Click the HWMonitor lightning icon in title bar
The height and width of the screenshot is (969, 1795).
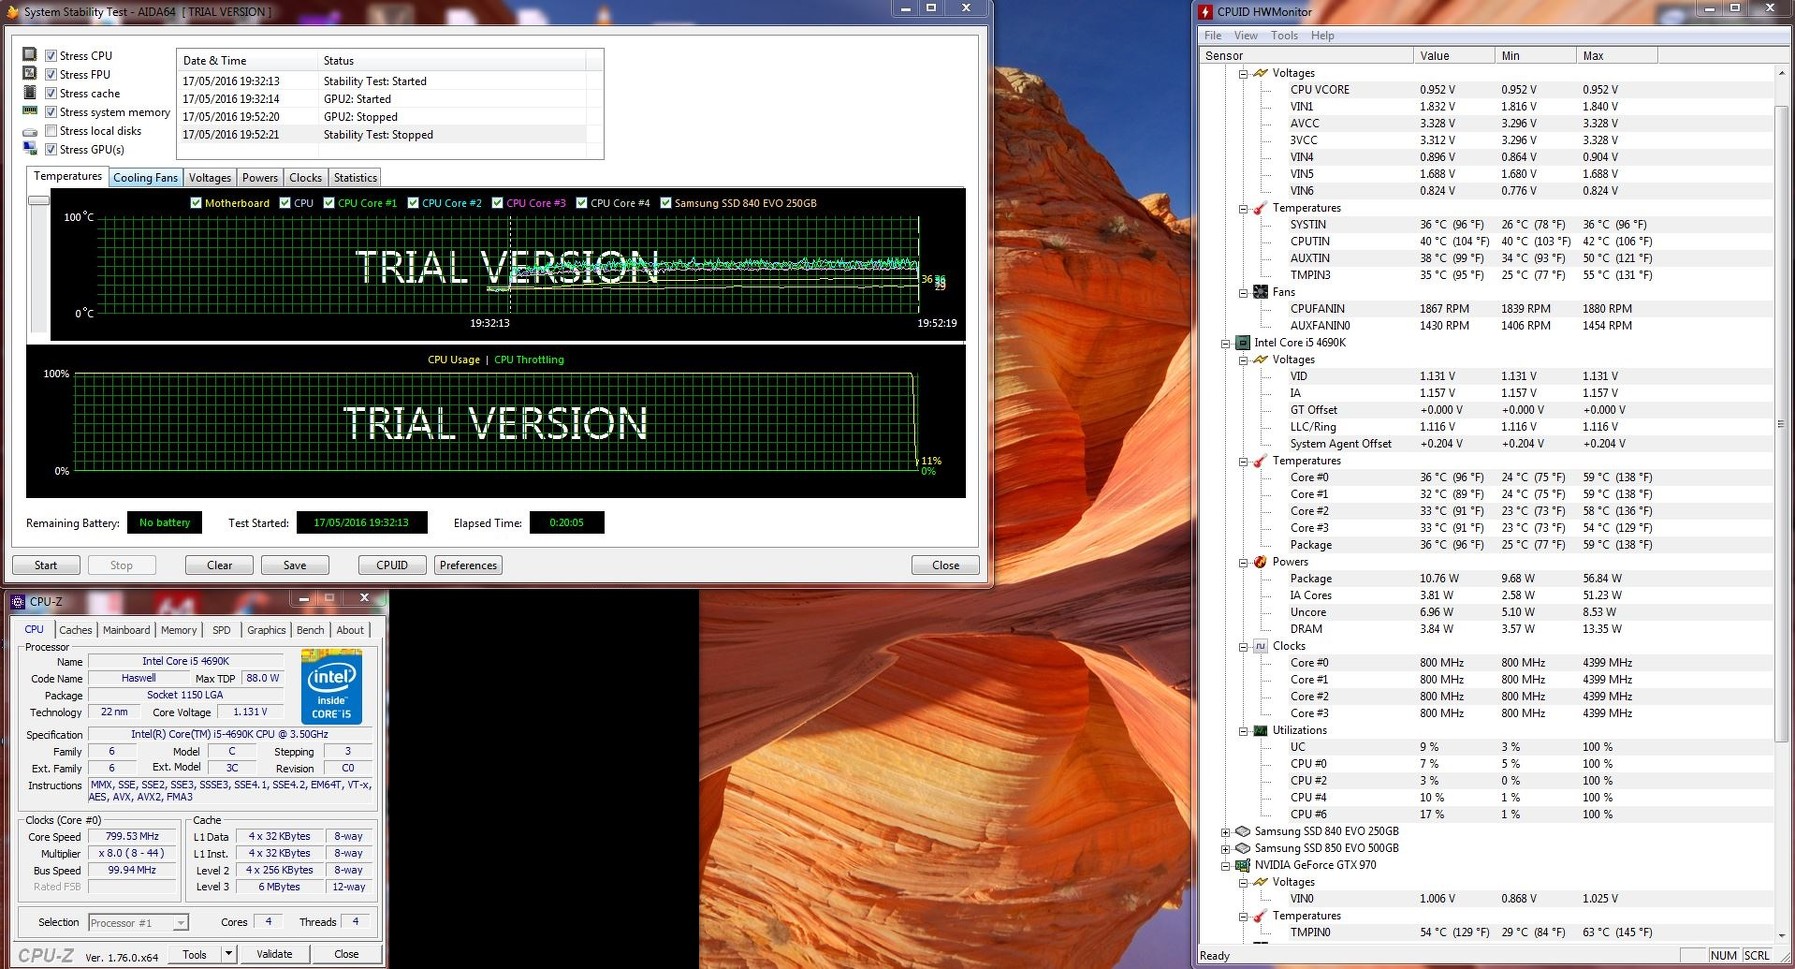1206,12
